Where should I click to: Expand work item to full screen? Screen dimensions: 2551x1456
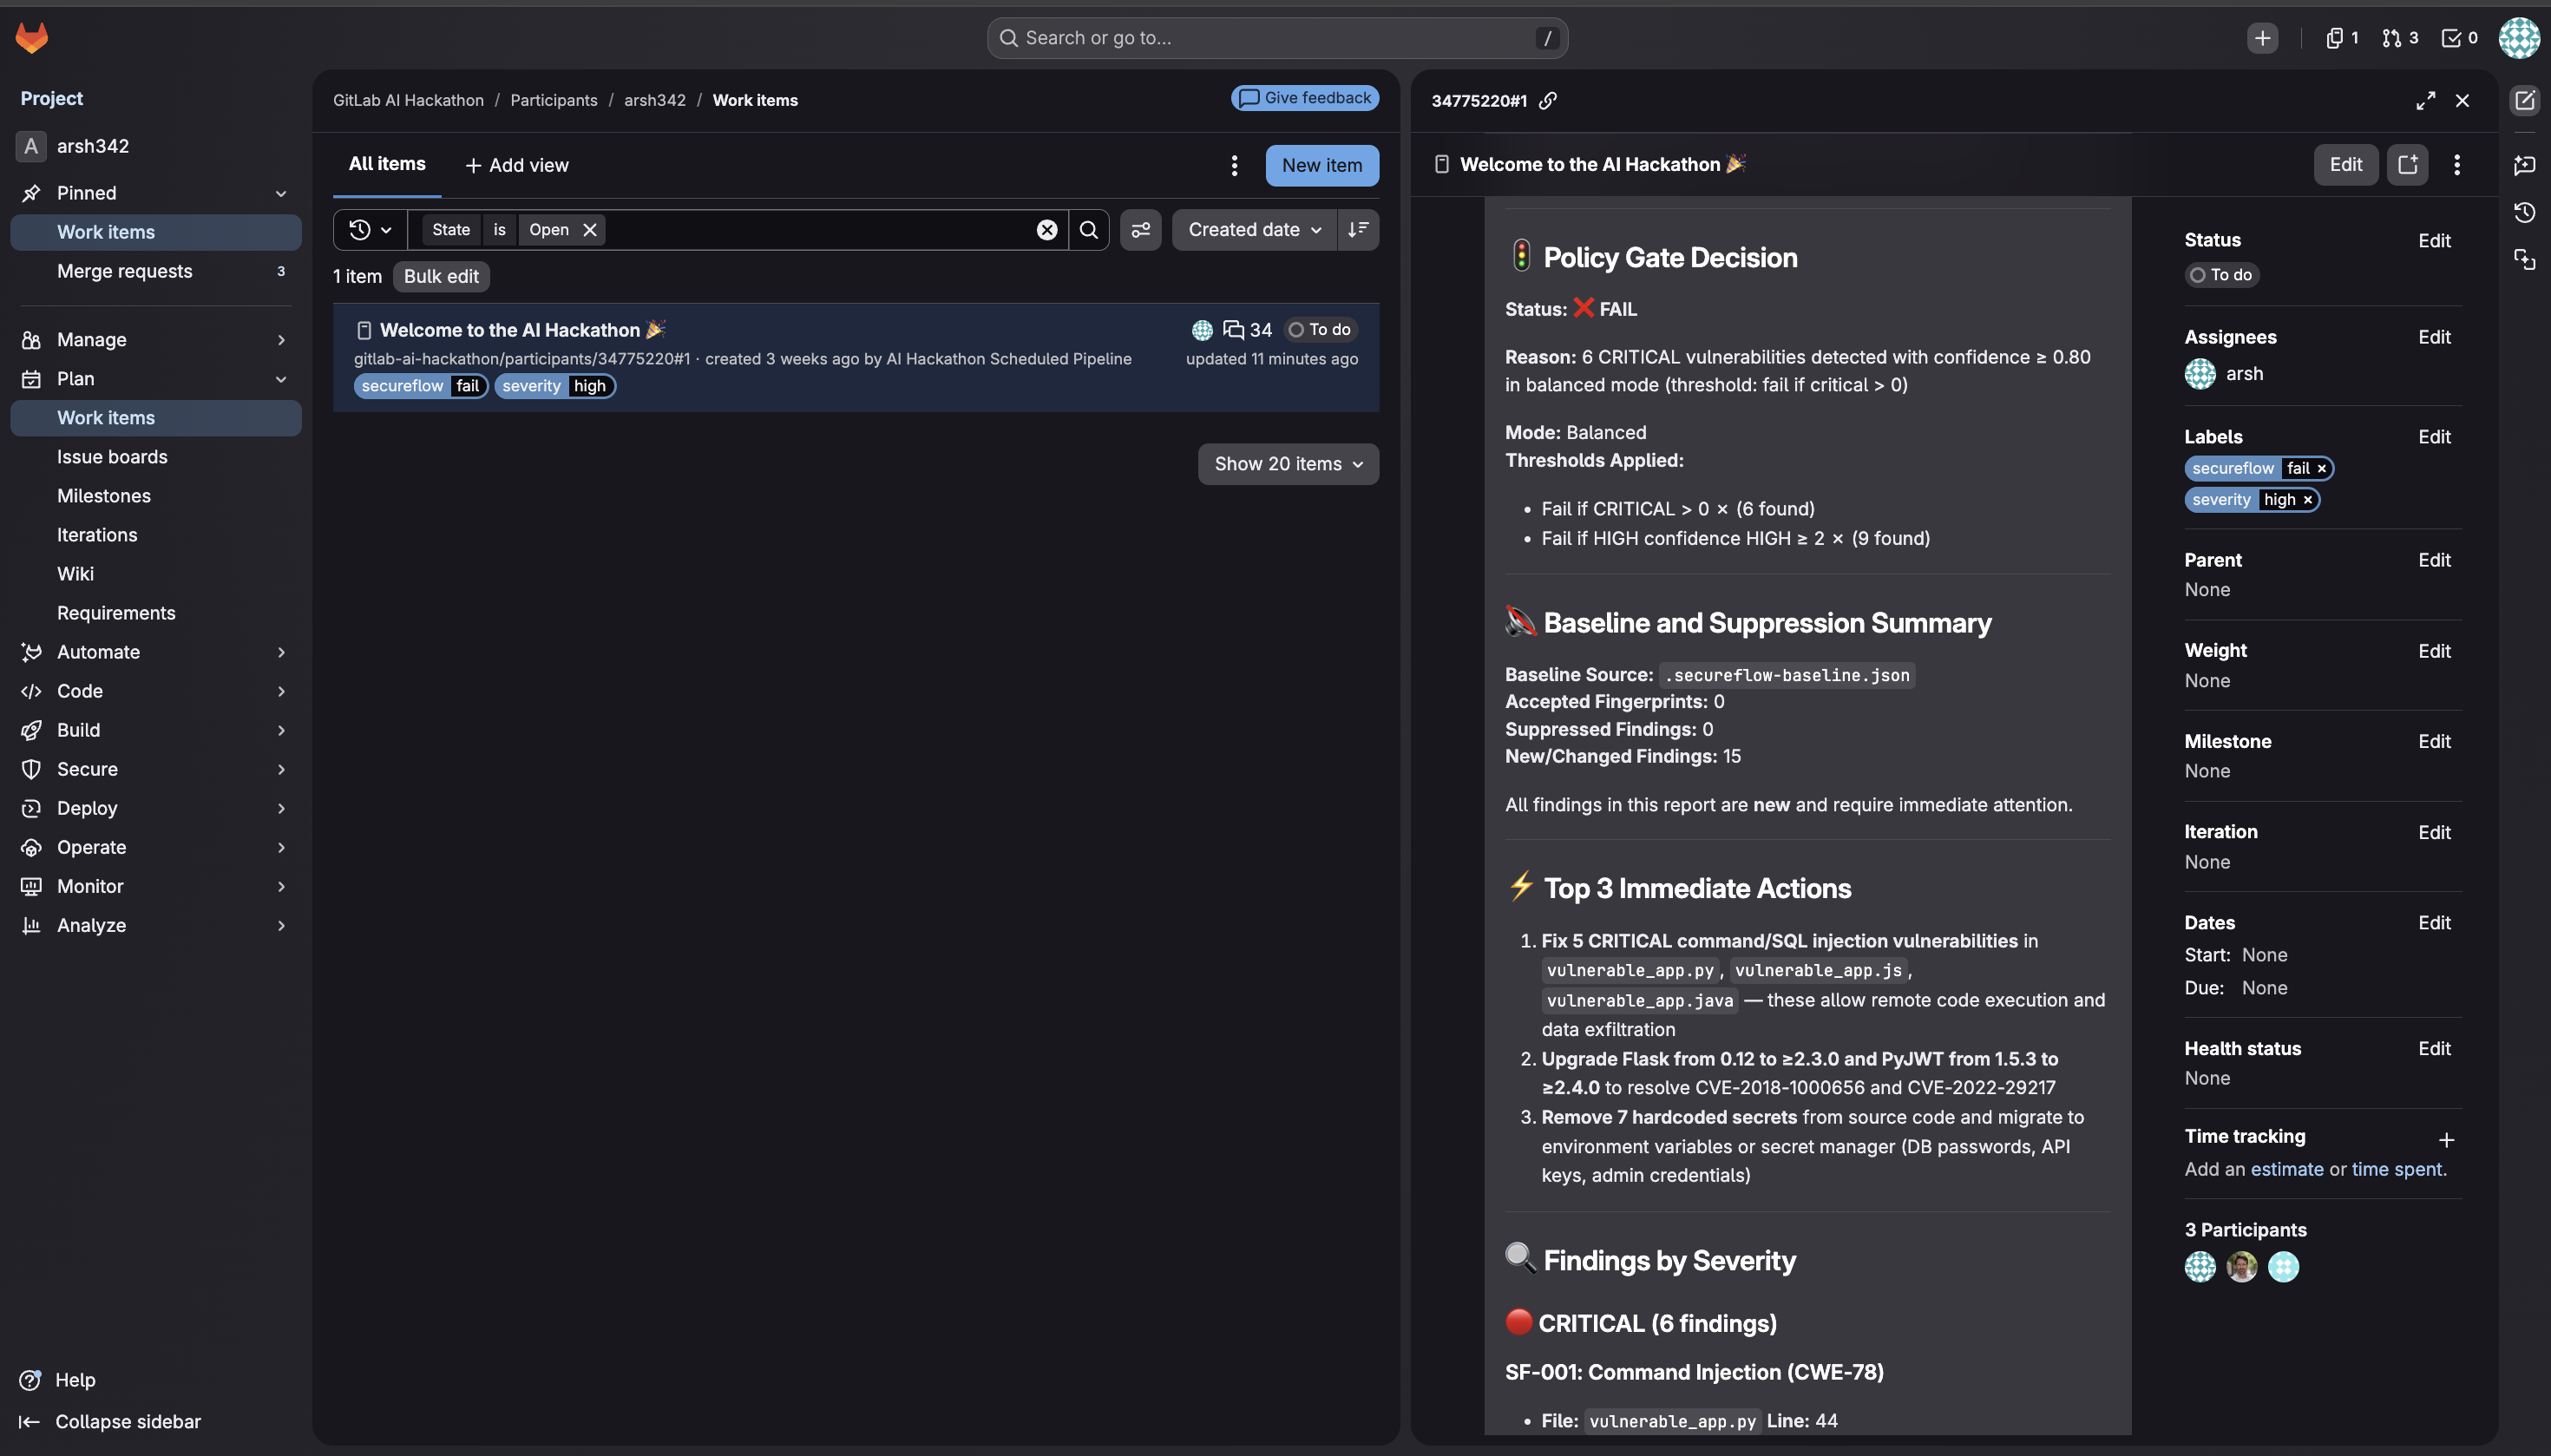click(2425, 101)
